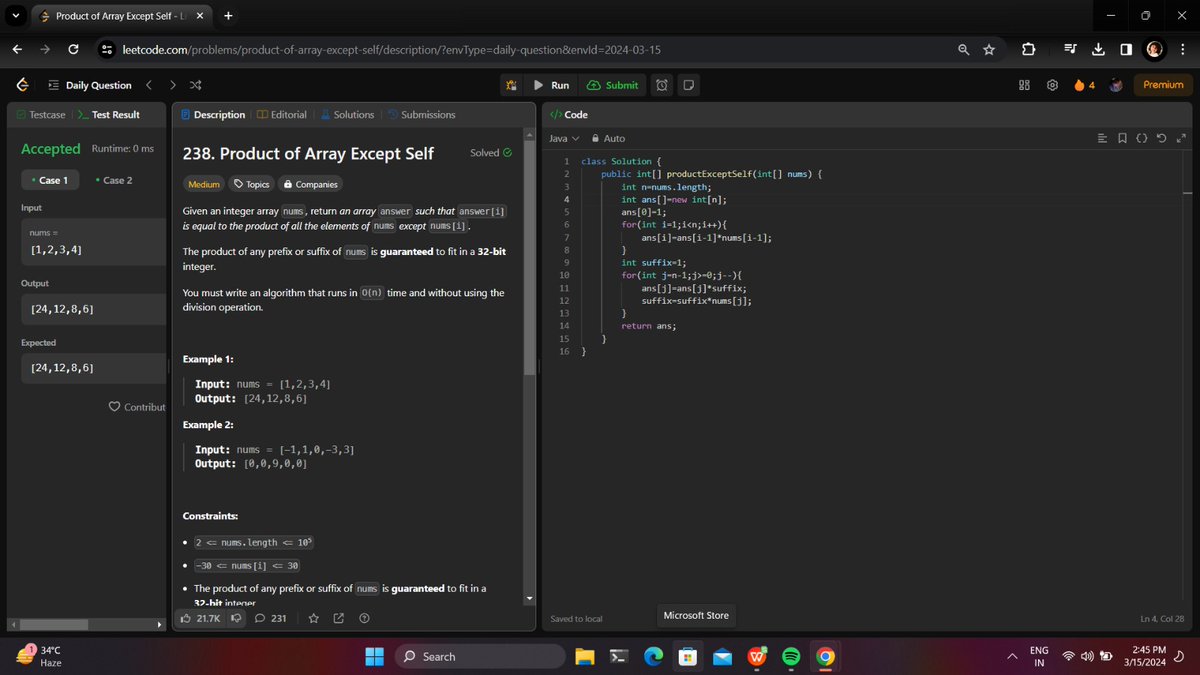Open the browser downloads icon
Image resolution: width=1200 pixels, height=675 pixels.
click(x=1097, y=50)
